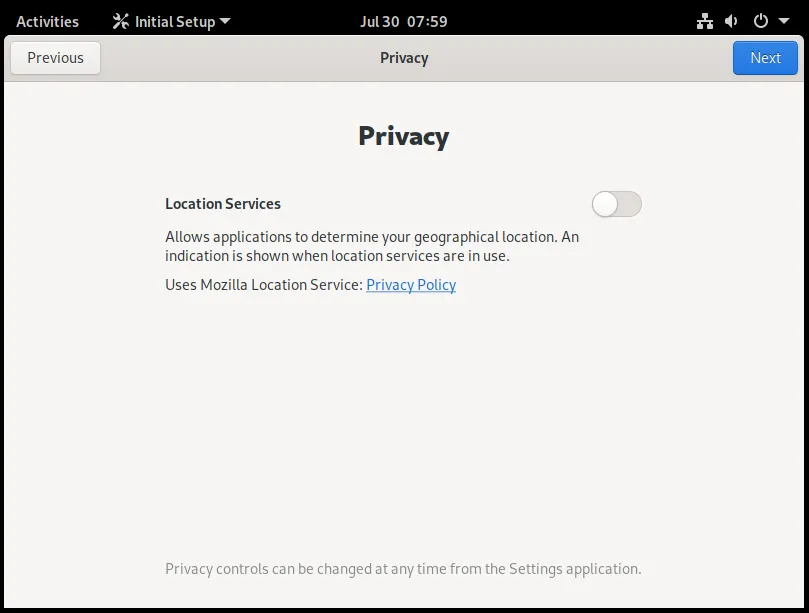Image resolution: width=809 pixels, height=613 pixels.
Task: Enable the Location Services switch
Action: click(x=617, y=204)
